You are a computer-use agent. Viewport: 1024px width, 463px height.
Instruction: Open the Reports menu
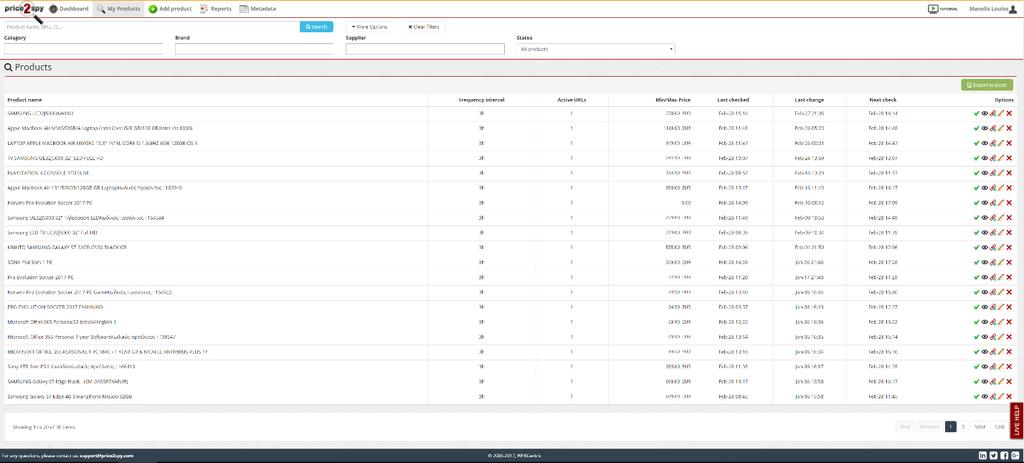[216, 9]
